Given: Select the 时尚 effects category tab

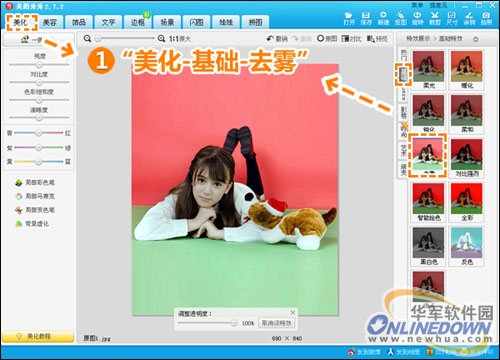Looking at the screenshot, I should click(403, 131).
